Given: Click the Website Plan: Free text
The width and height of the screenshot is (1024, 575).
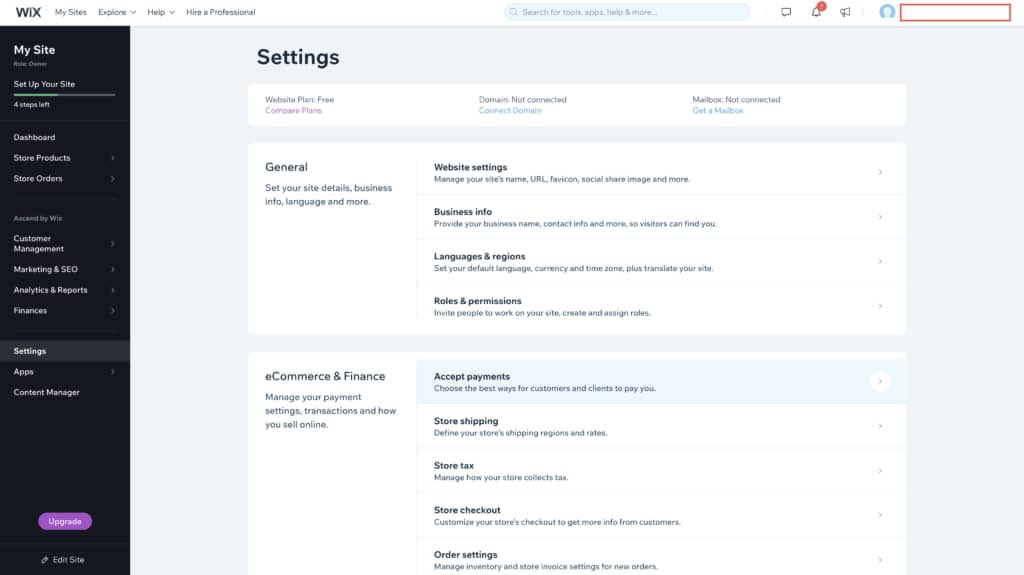Looking at the screenshot, I should coord(299,99).
